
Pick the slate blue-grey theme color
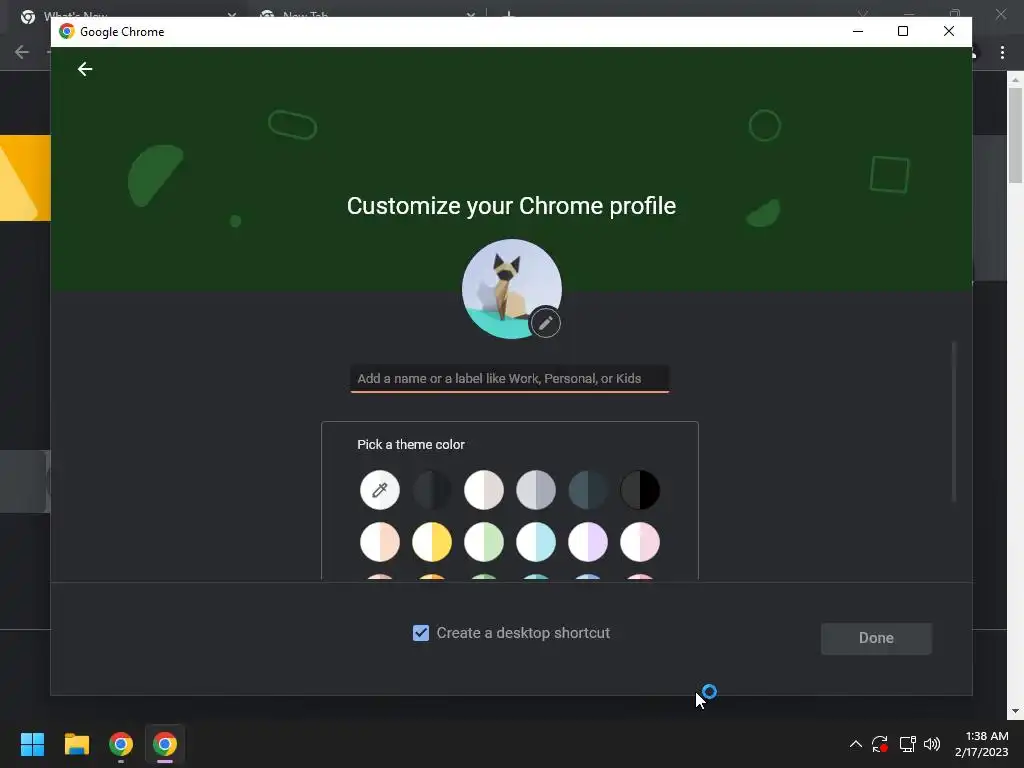(588, 490)
